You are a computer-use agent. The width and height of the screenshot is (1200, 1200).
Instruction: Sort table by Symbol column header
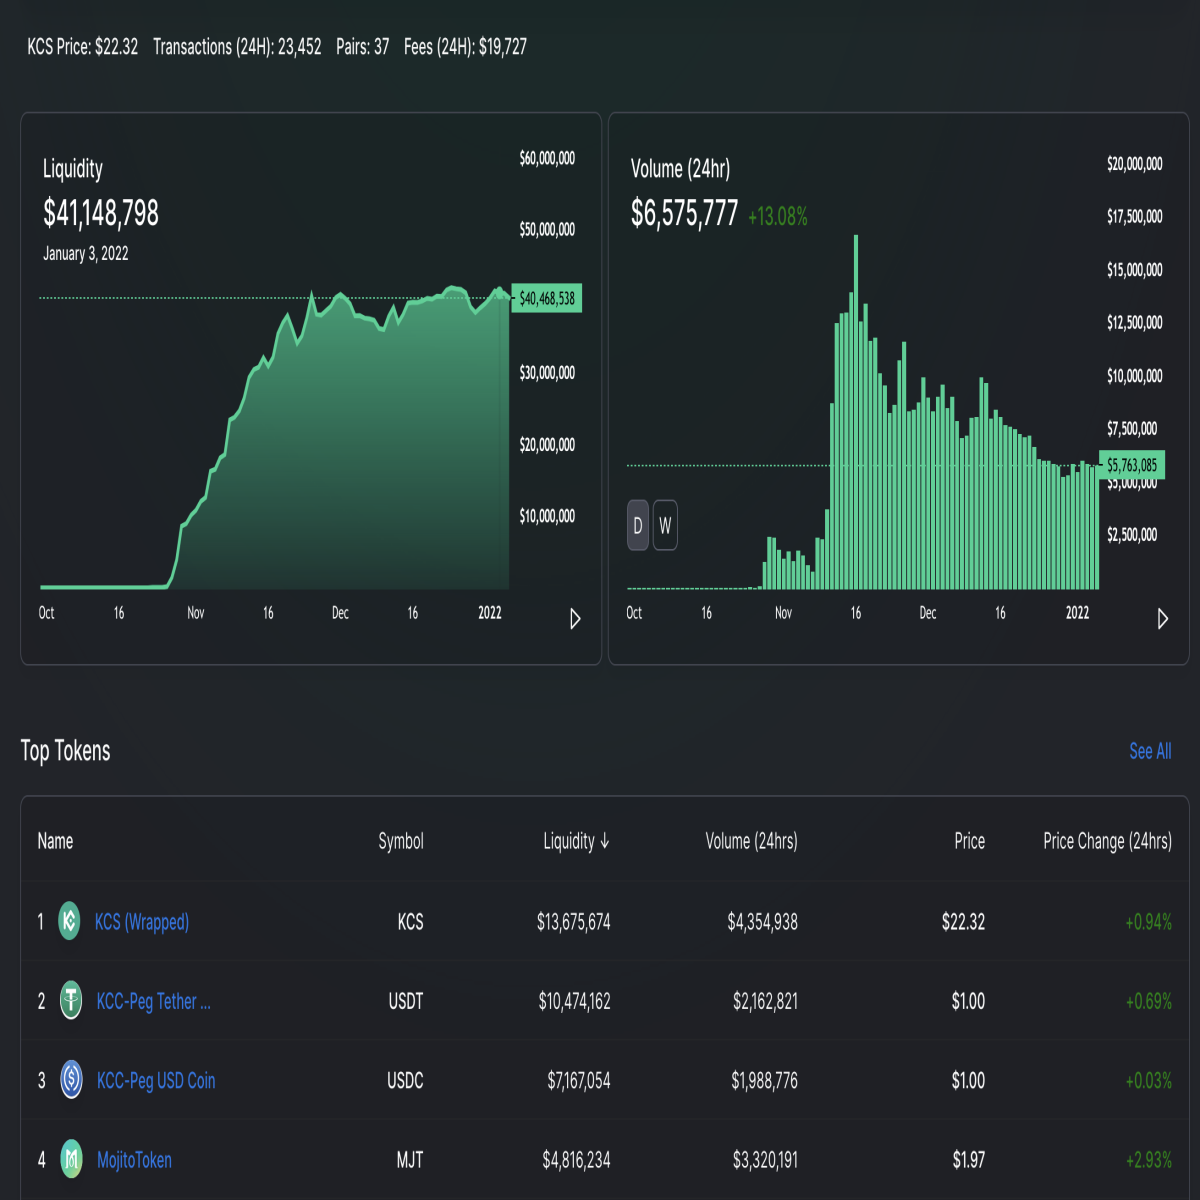(401, 841)
